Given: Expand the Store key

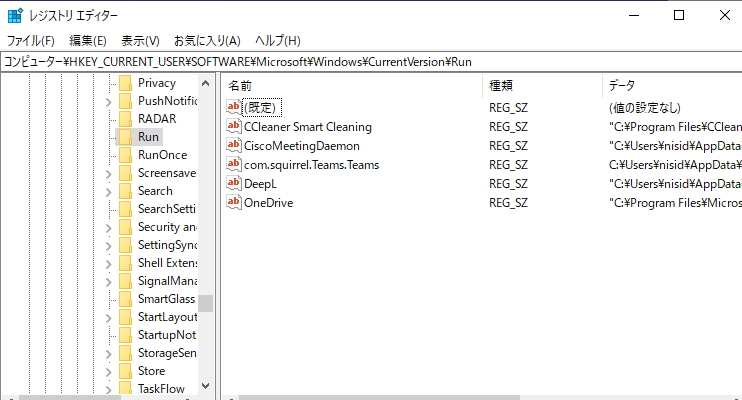Looking at the screenshot, I should click(x=108, y=372).
